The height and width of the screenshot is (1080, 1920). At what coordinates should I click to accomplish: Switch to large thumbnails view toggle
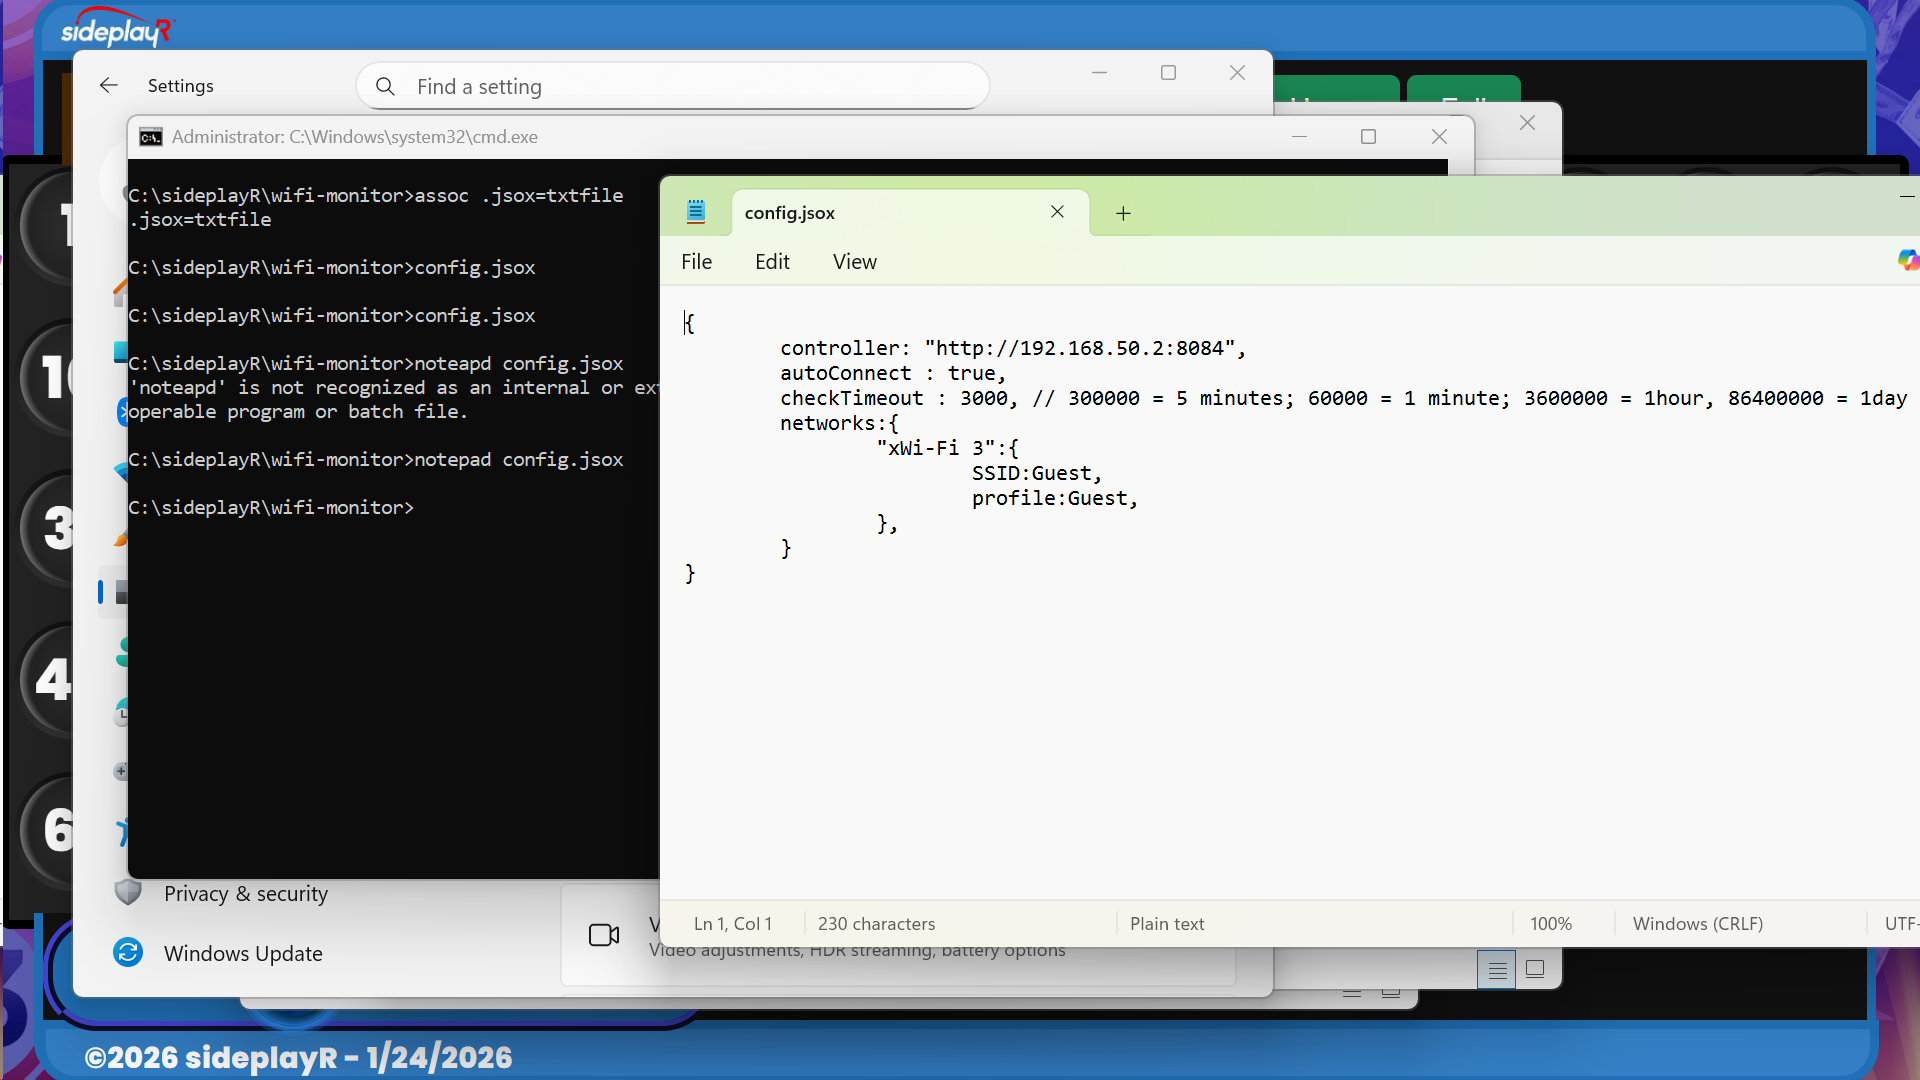pos(1535,969)
